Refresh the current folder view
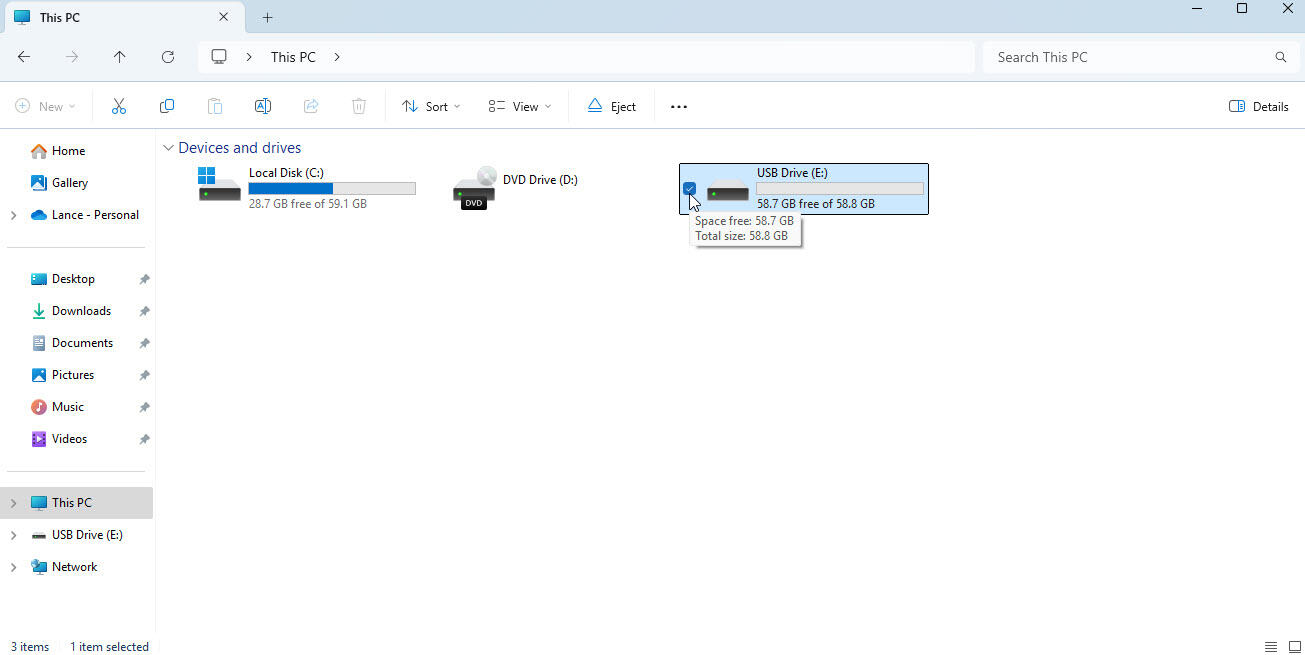The height and width of the screenshot is (655, 1305). coord(168,57)
